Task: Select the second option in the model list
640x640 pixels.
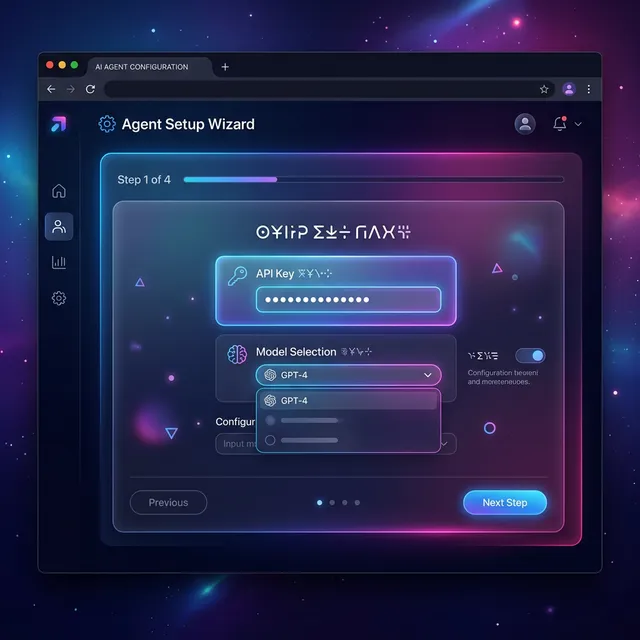Action: (348, 420)
